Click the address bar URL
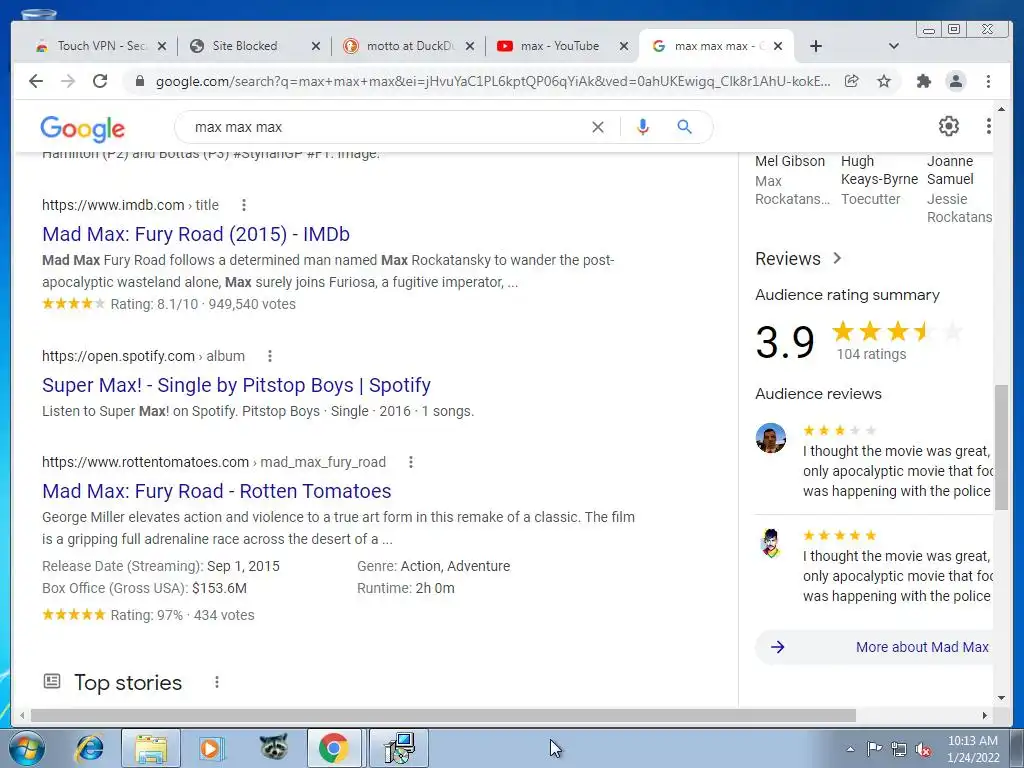1024x768 pixels. (x=493, y=82)
